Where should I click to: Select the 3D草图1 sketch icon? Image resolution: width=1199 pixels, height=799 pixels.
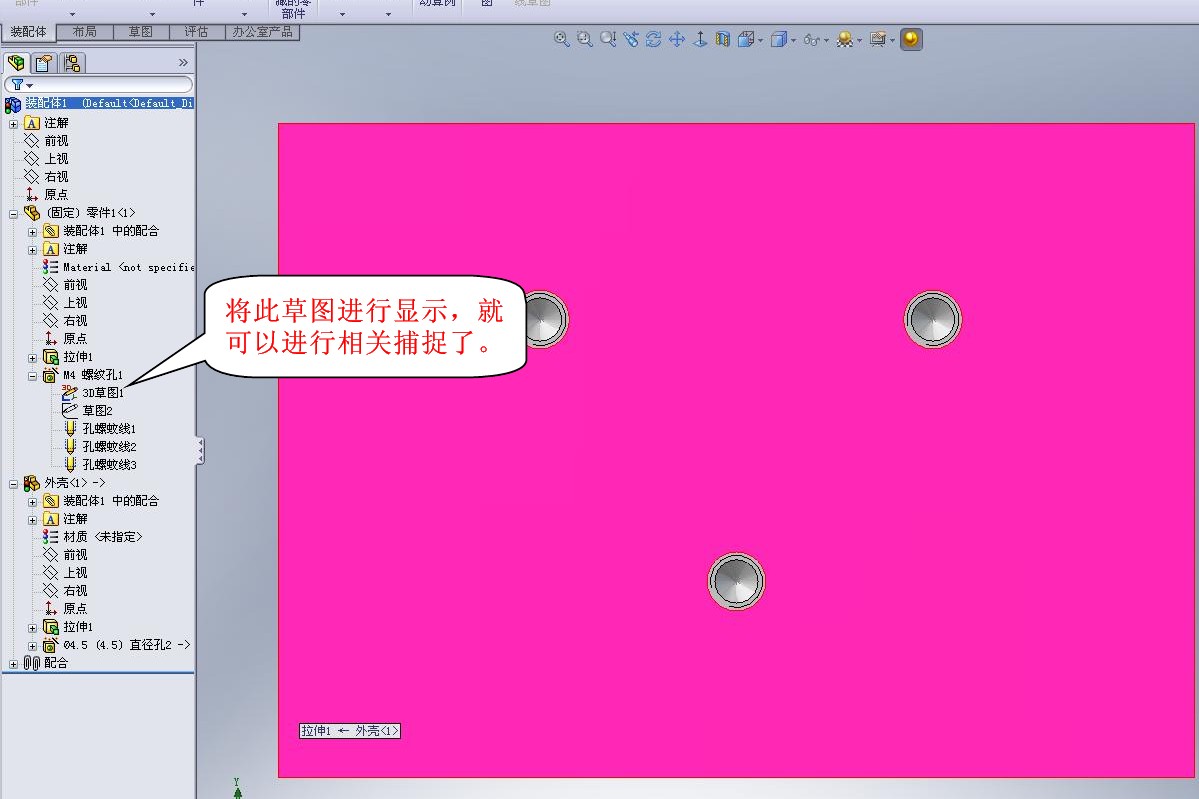click(x=70, y=392)
